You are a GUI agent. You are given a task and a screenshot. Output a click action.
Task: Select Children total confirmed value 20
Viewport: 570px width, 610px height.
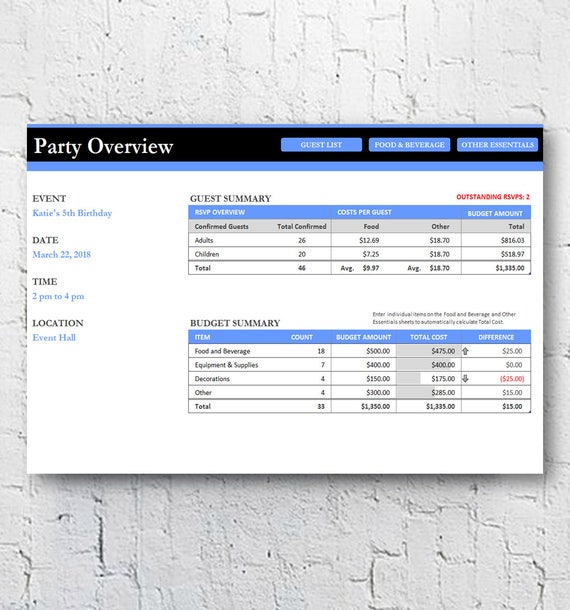pyautogui.click(x=302, y=254)
